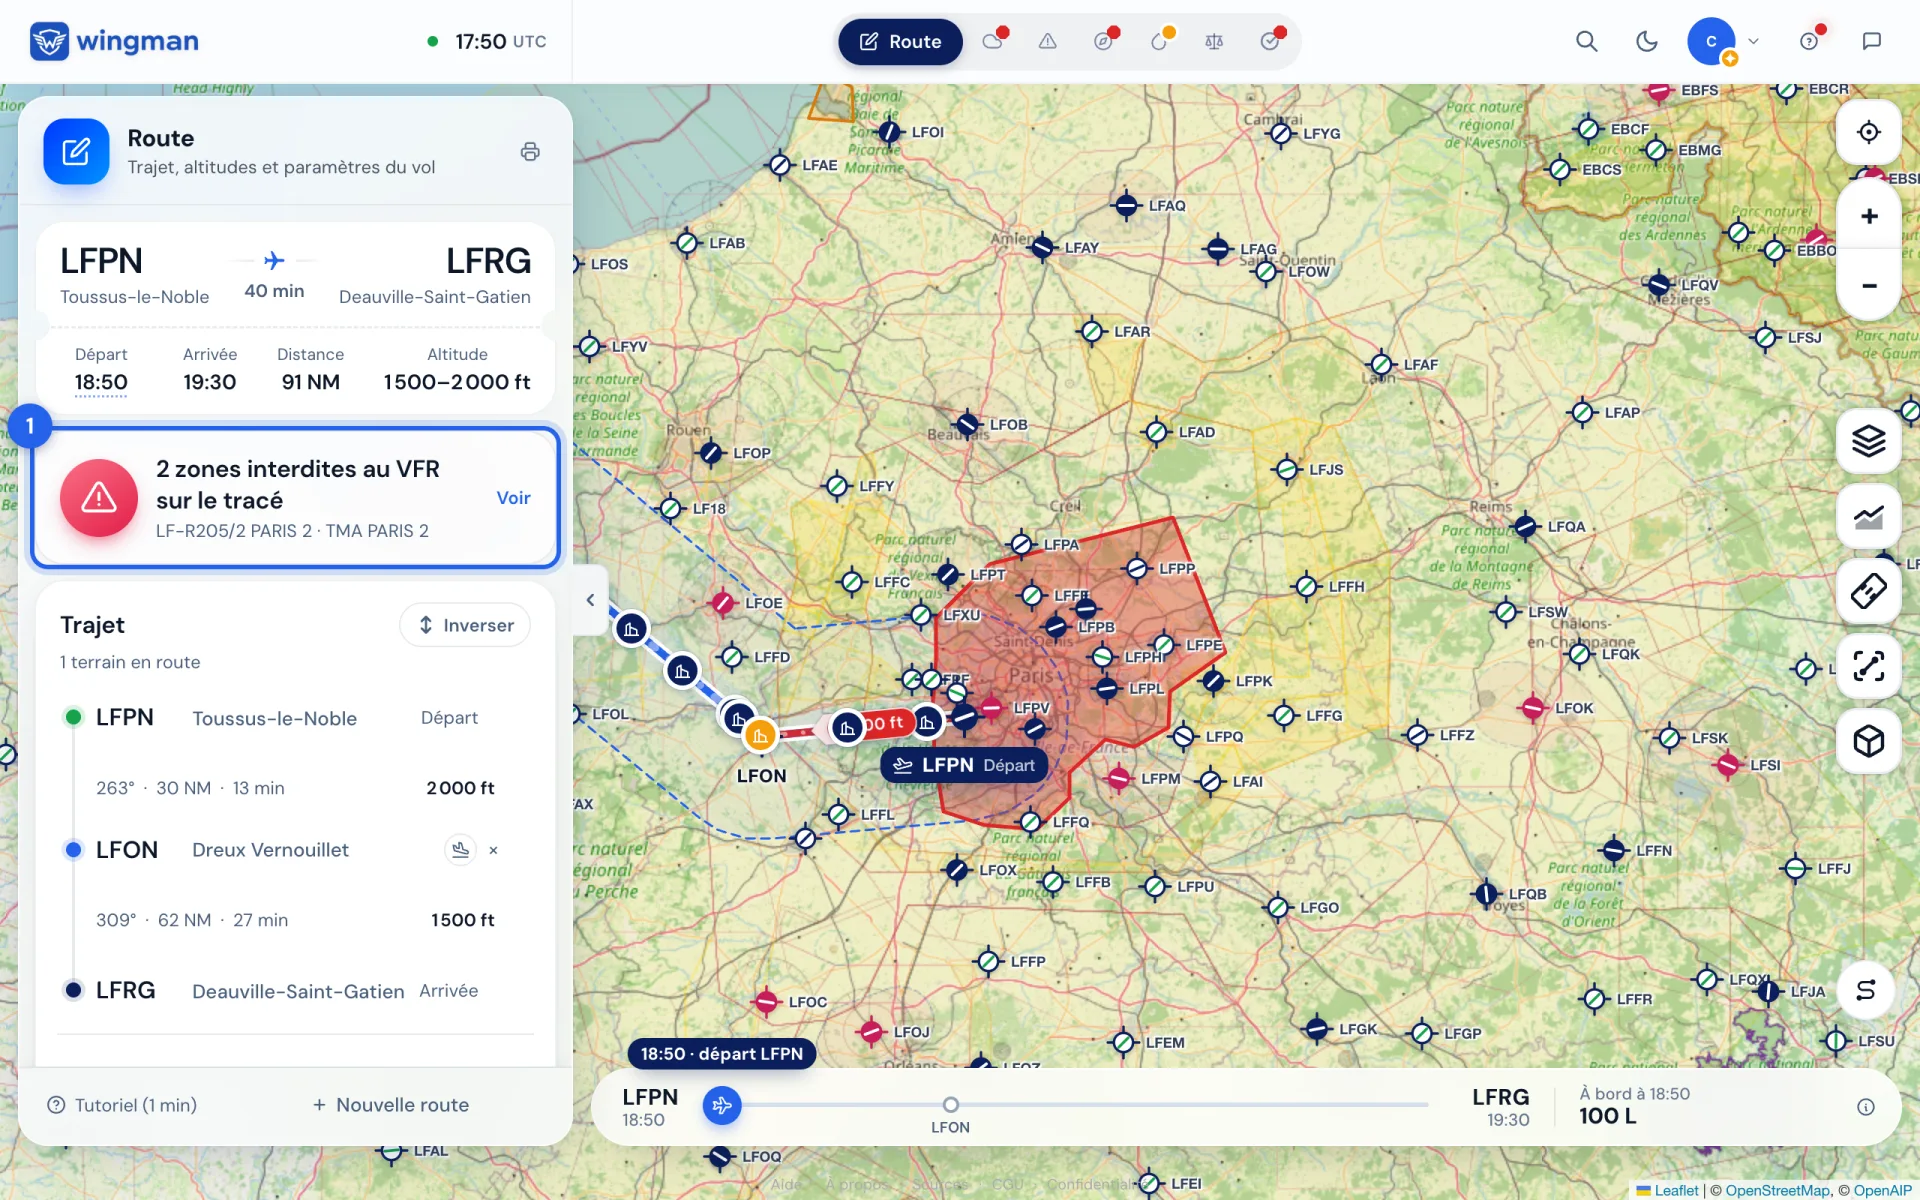Screen dimensions: 1920x1200
Task: Expand the account dropdown chevron
Action: [1753, 41]
